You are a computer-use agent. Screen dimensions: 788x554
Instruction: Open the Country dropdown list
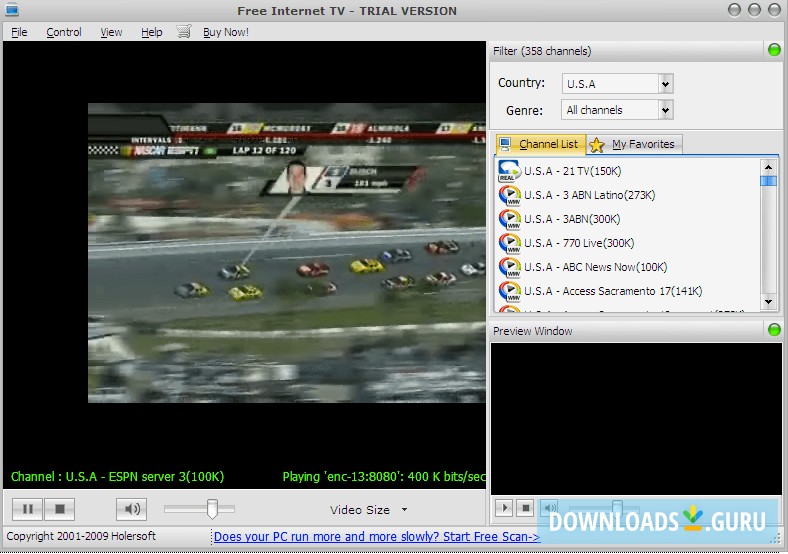(666, 84)
